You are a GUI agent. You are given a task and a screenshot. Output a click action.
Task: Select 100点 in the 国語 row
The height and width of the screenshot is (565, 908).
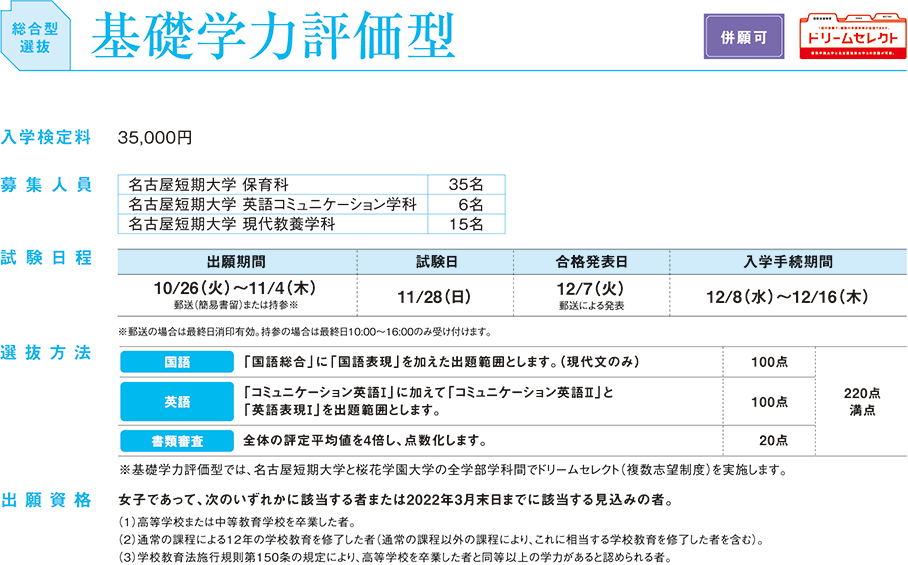(769, 362)
